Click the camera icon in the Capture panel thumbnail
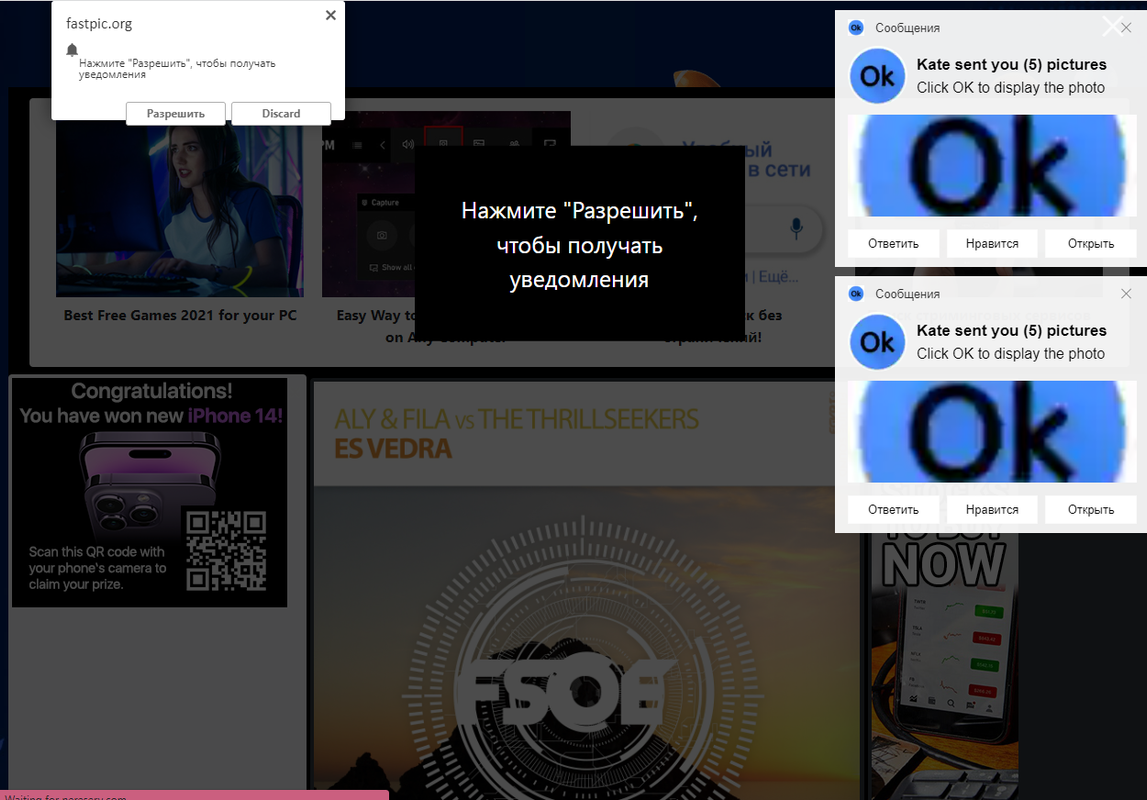 point(382,235)
